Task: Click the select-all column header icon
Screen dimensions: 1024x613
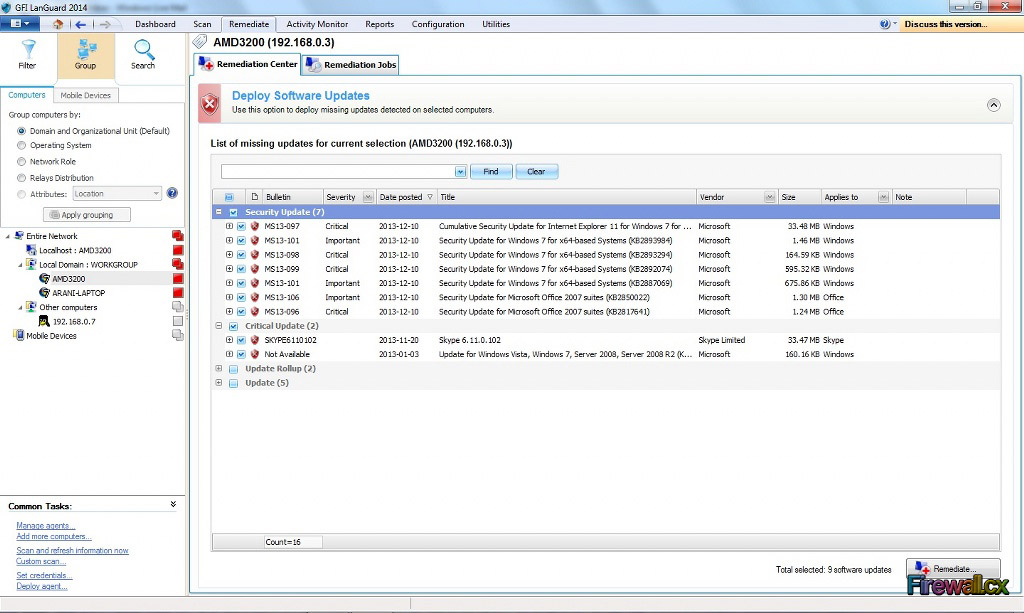Action: [x=229, y=197]
